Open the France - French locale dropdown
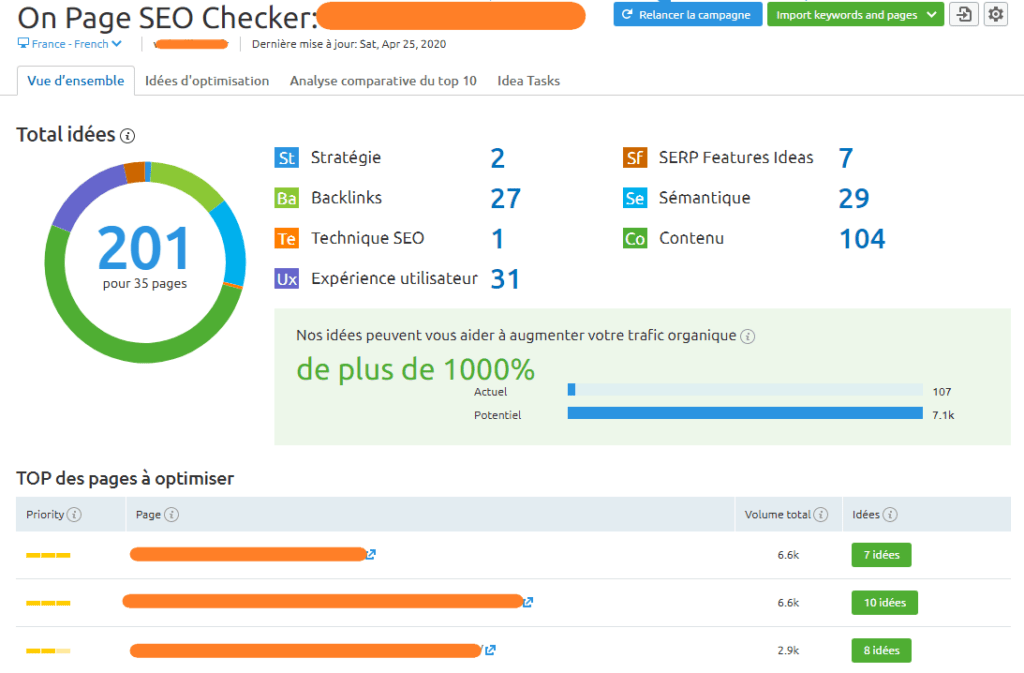The width and height of the screenshot is (1024, 673). (69, 43)
